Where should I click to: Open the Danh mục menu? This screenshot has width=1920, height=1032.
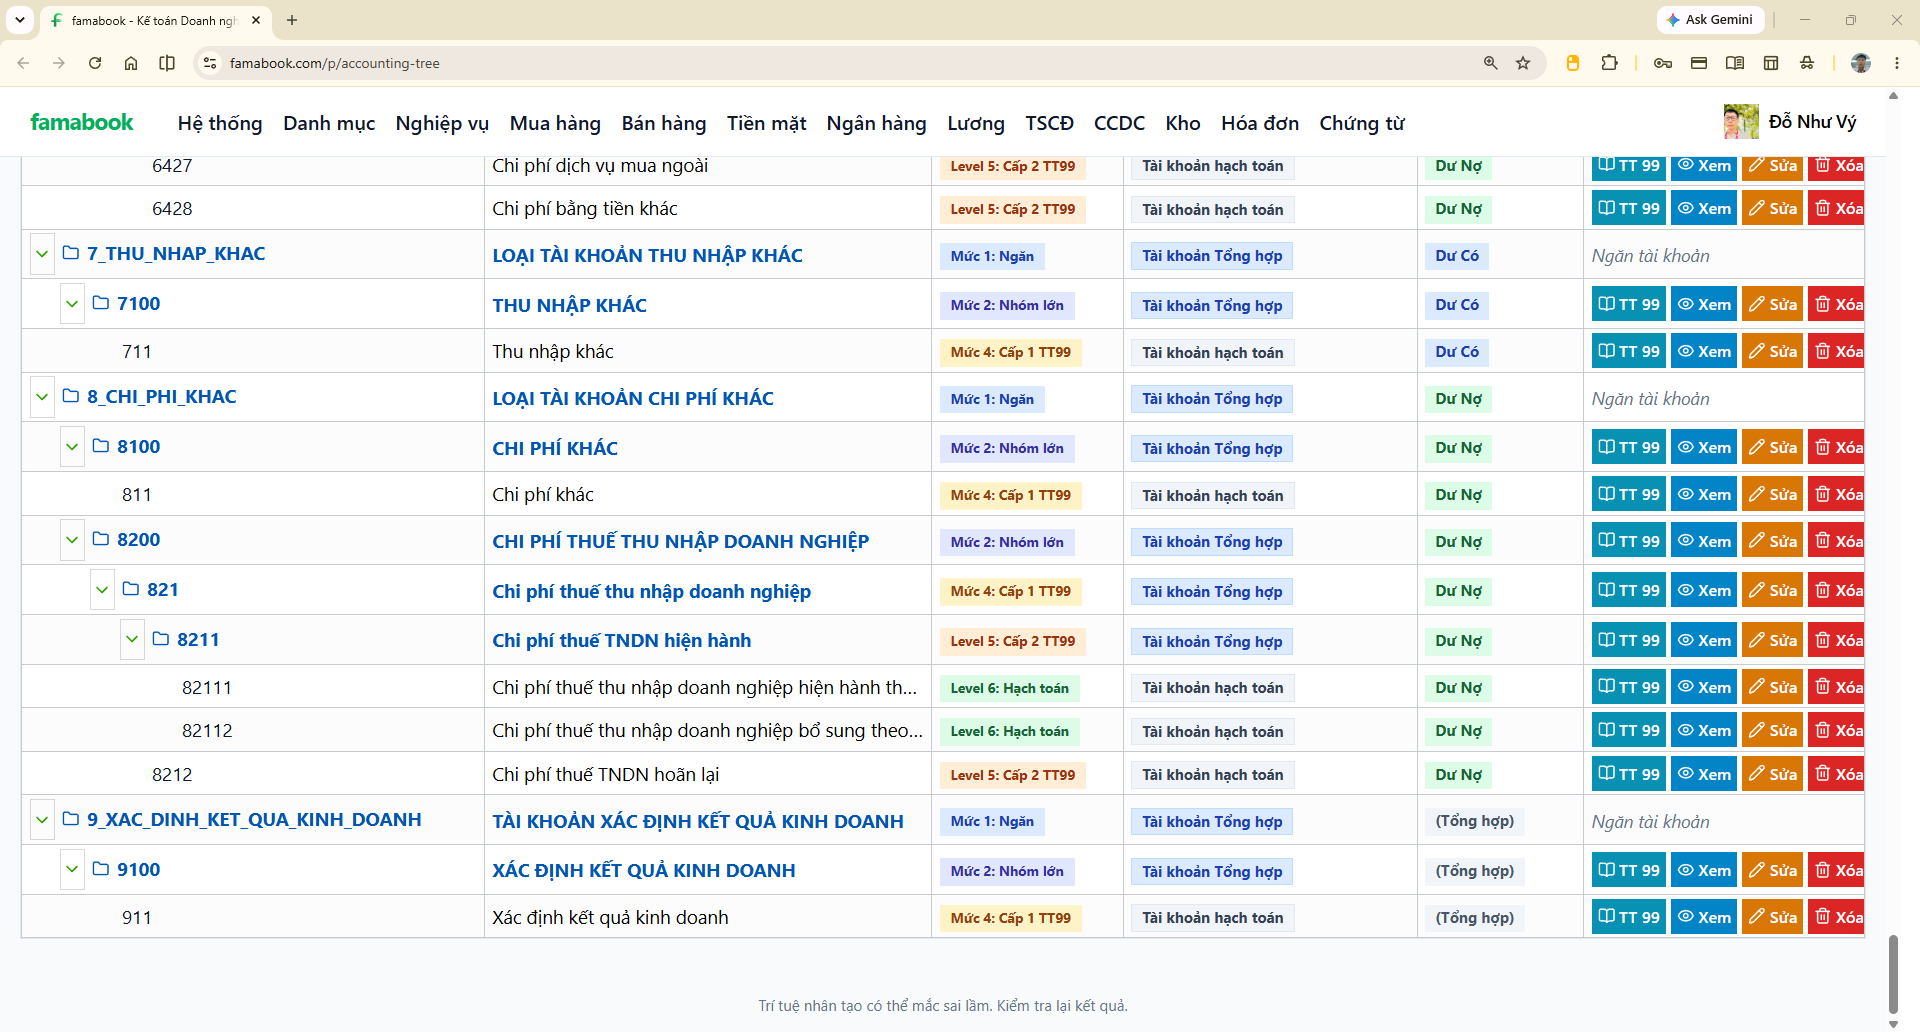[x=329, y=123]
